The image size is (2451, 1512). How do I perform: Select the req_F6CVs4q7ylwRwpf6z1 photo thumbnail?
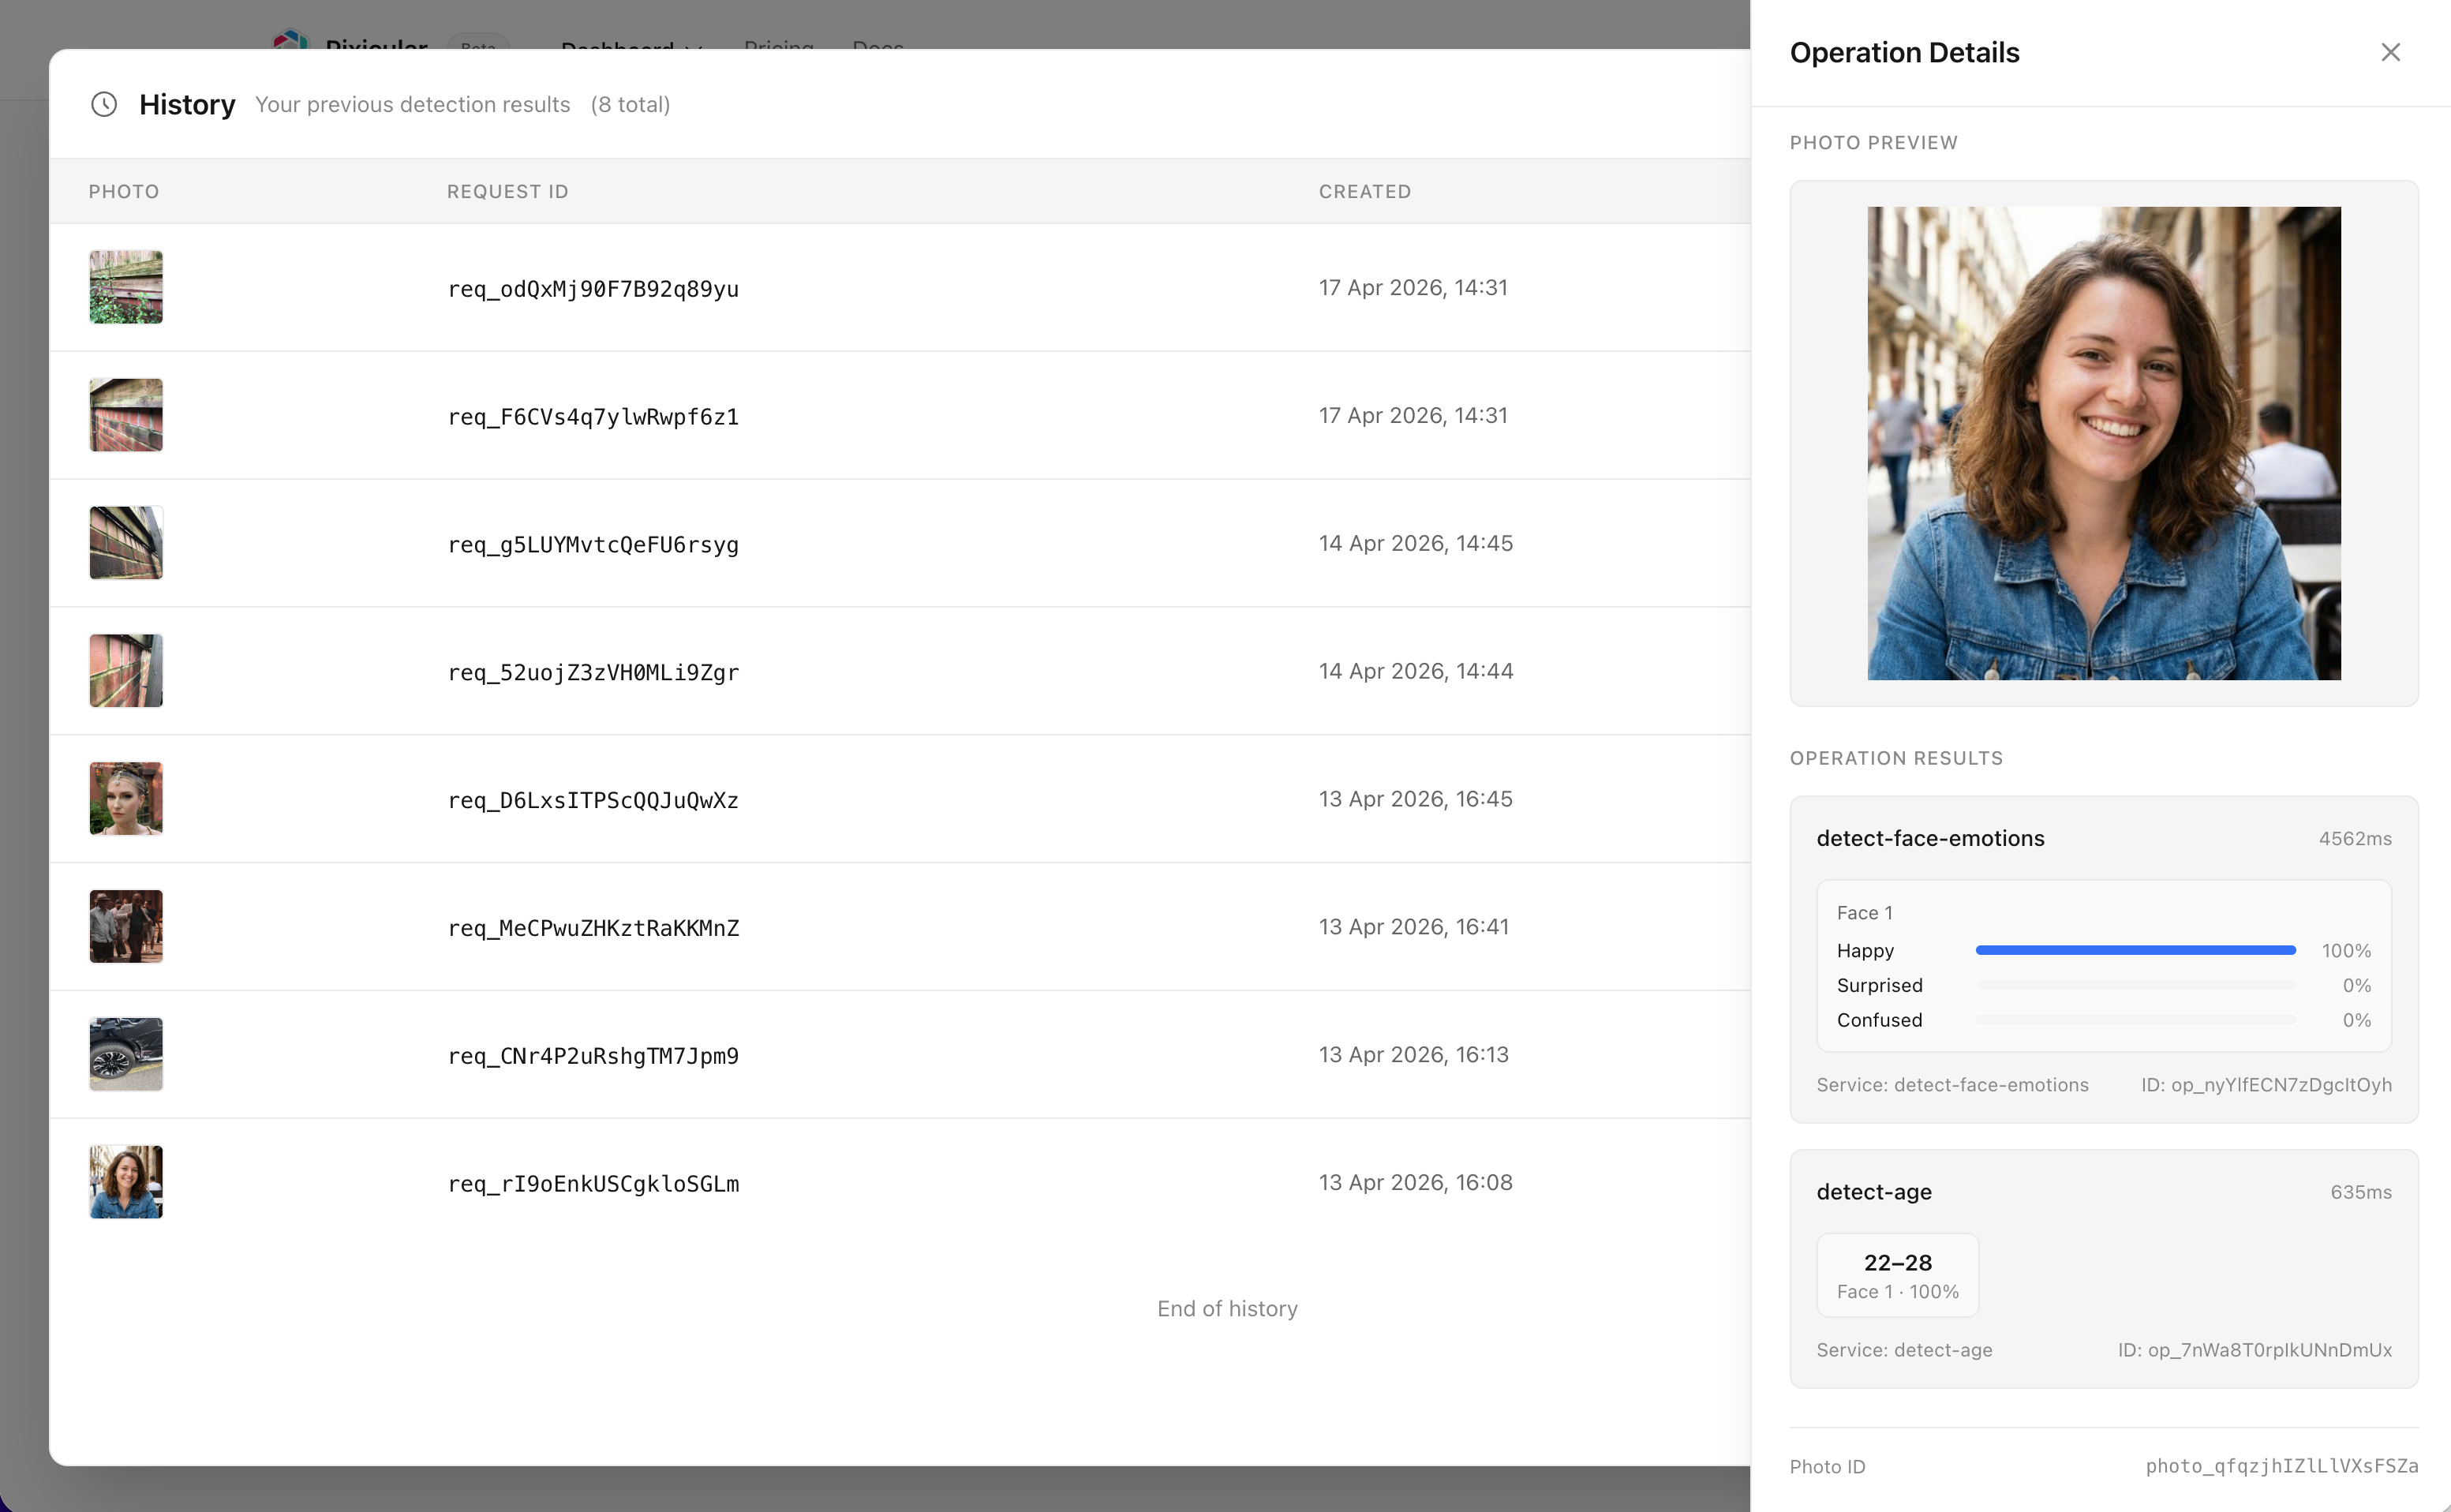[126, 415]
